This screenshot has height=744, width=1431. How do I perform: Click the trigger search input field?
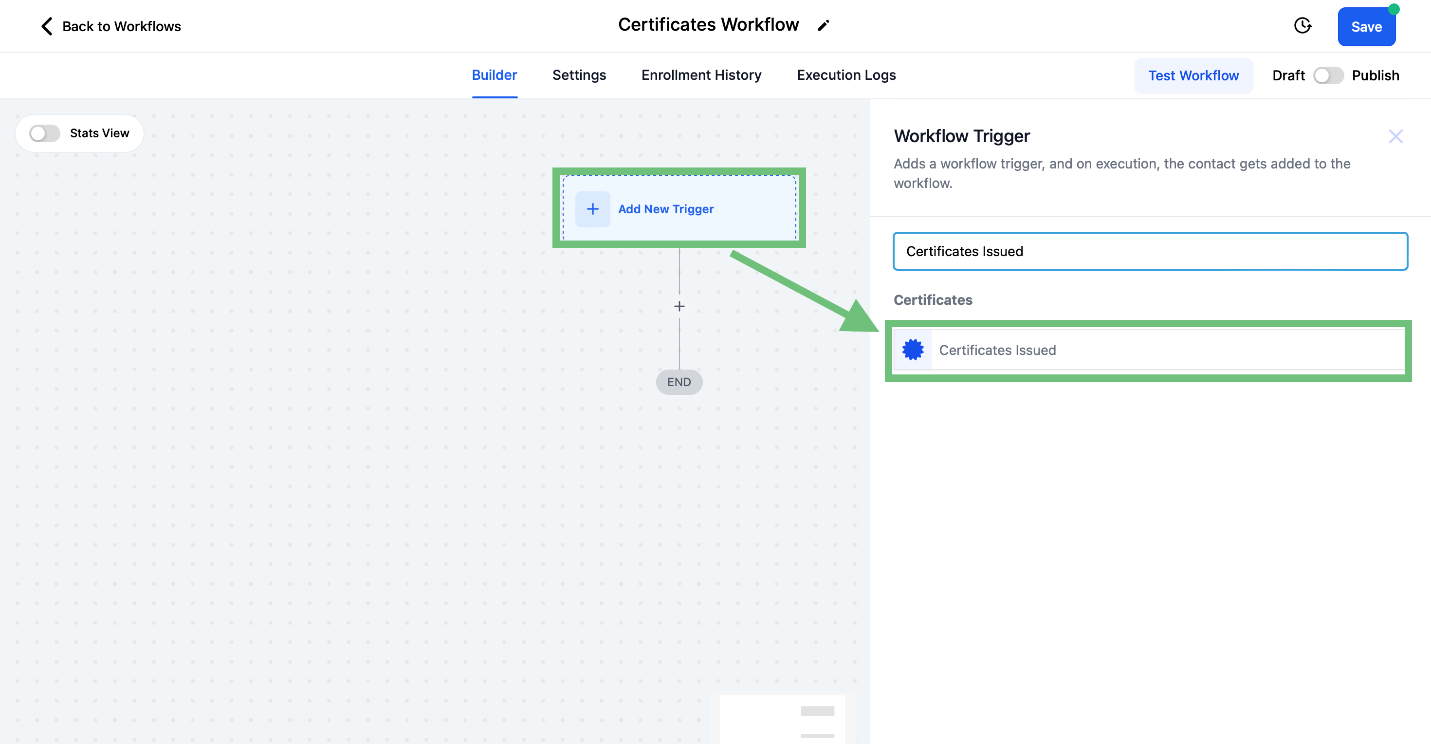click(x=1150, y=251)
